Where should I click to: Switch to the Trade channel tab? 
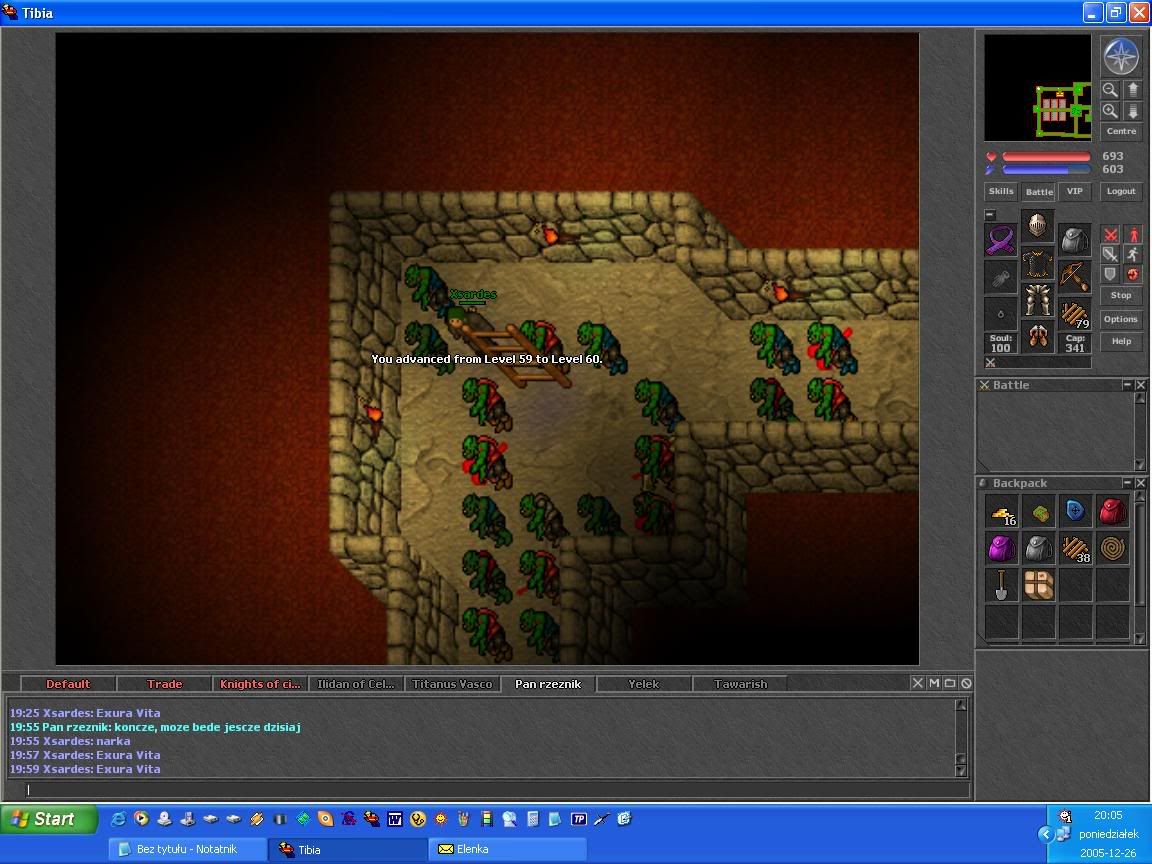pos(165,684)
